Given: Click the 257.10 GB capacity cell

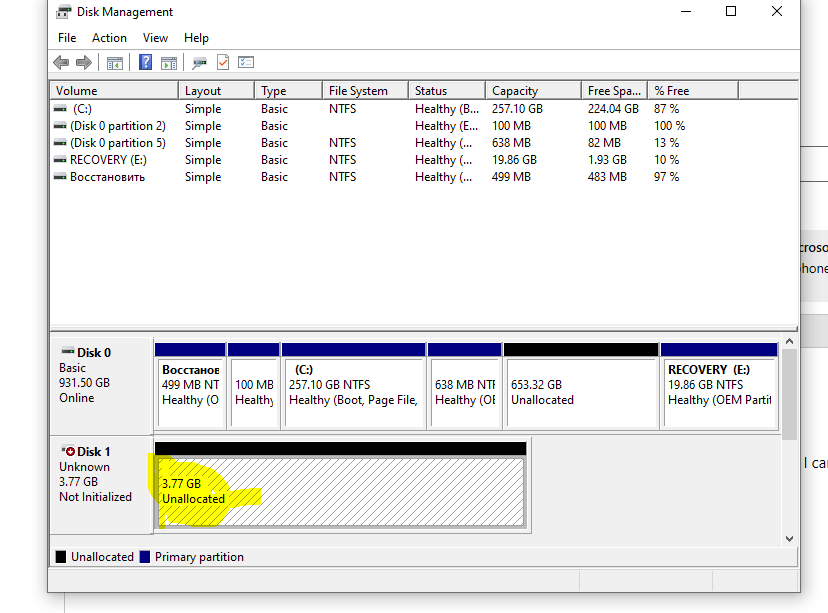Looking at the screenshot, I should click(518, 109).
